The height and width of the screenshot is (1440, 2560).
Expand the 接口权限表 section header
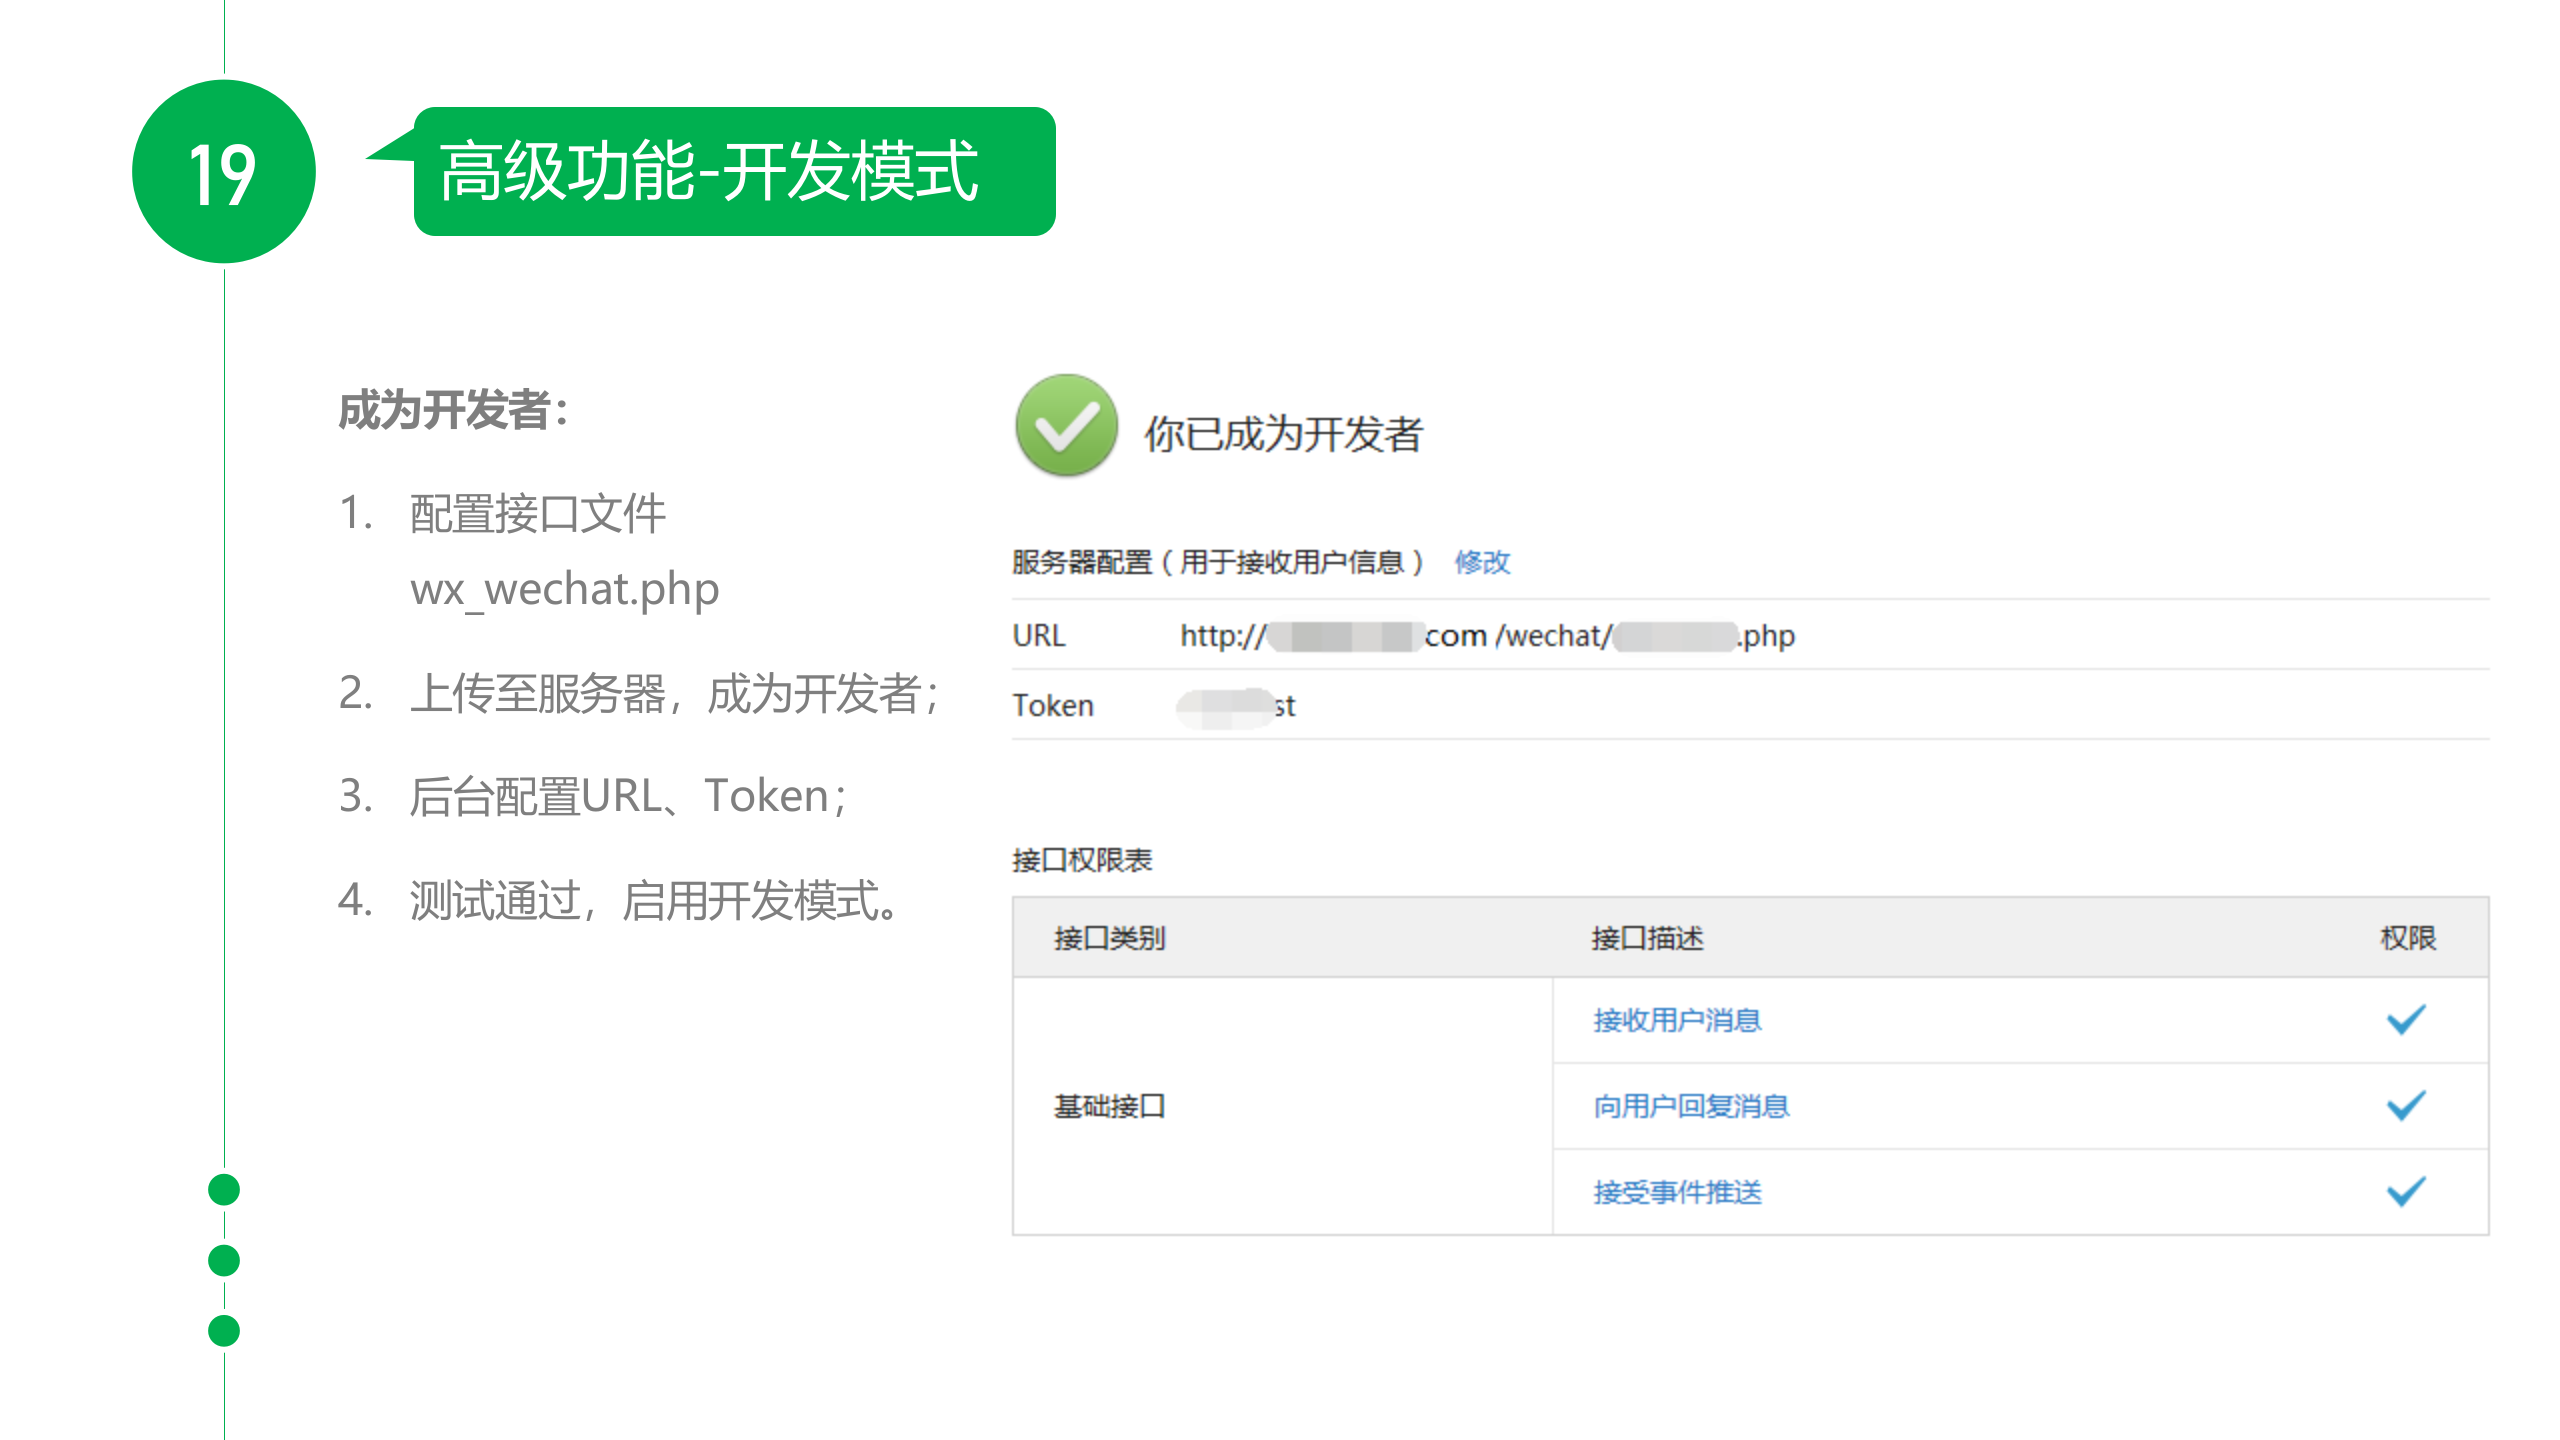pos(1080,860)
